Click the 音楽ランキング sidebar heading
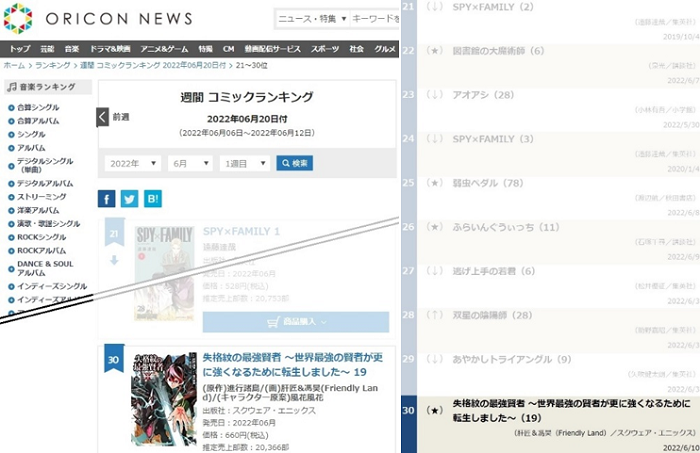700x453 pixels. point(48,87)
